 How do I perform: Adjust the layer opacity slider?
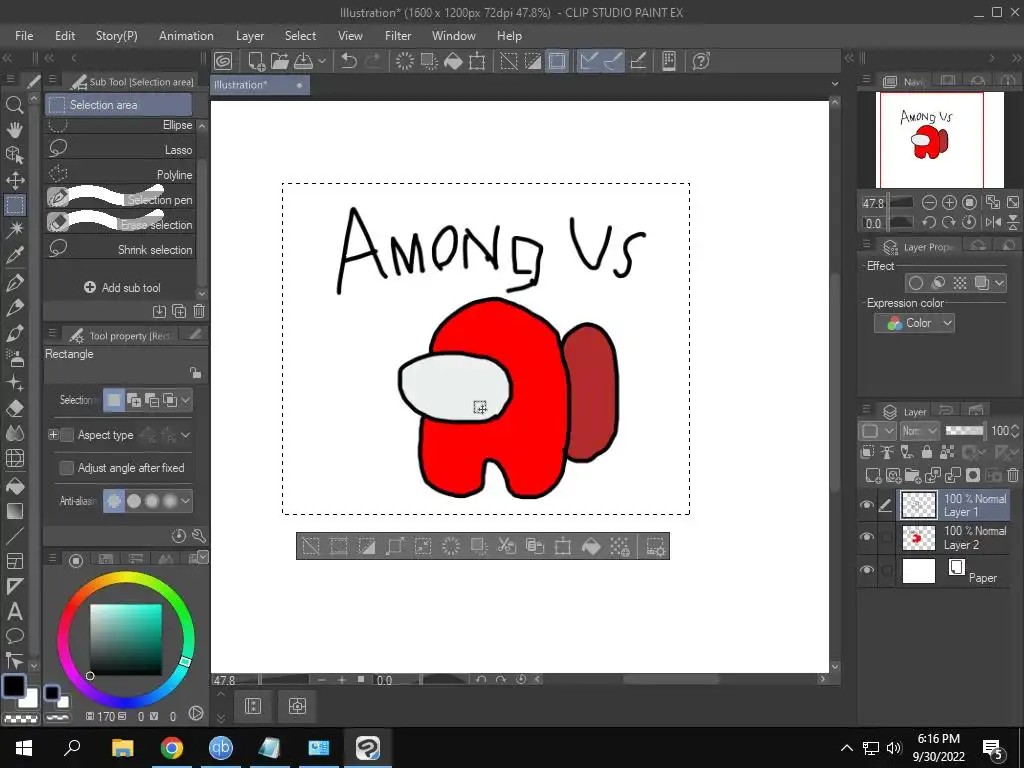tap(965, 431)
